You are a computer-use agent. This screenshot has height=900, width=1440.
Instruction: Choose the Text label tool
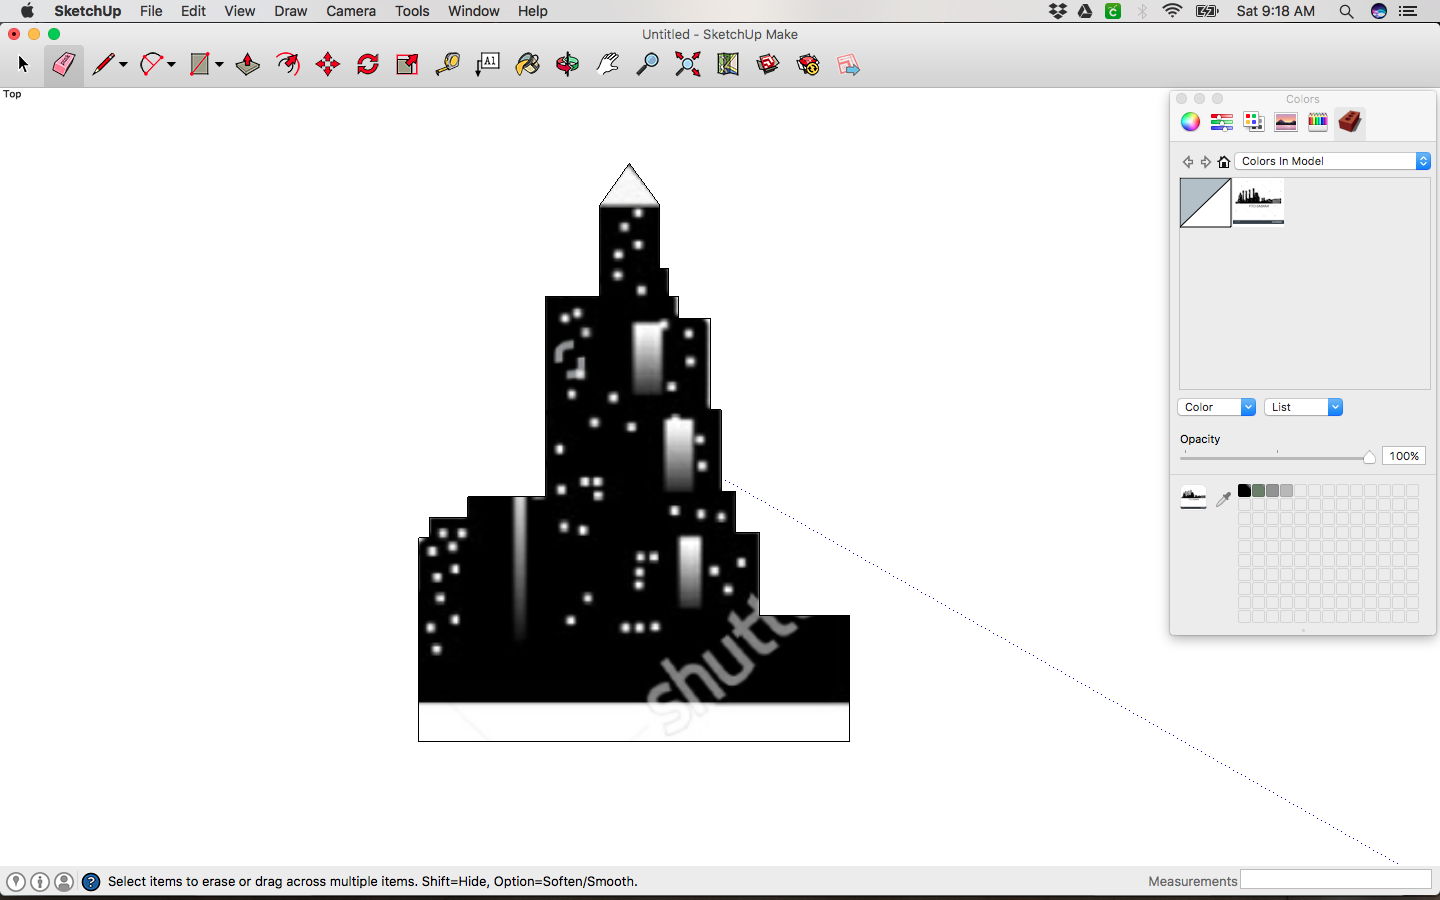(488, 65)
